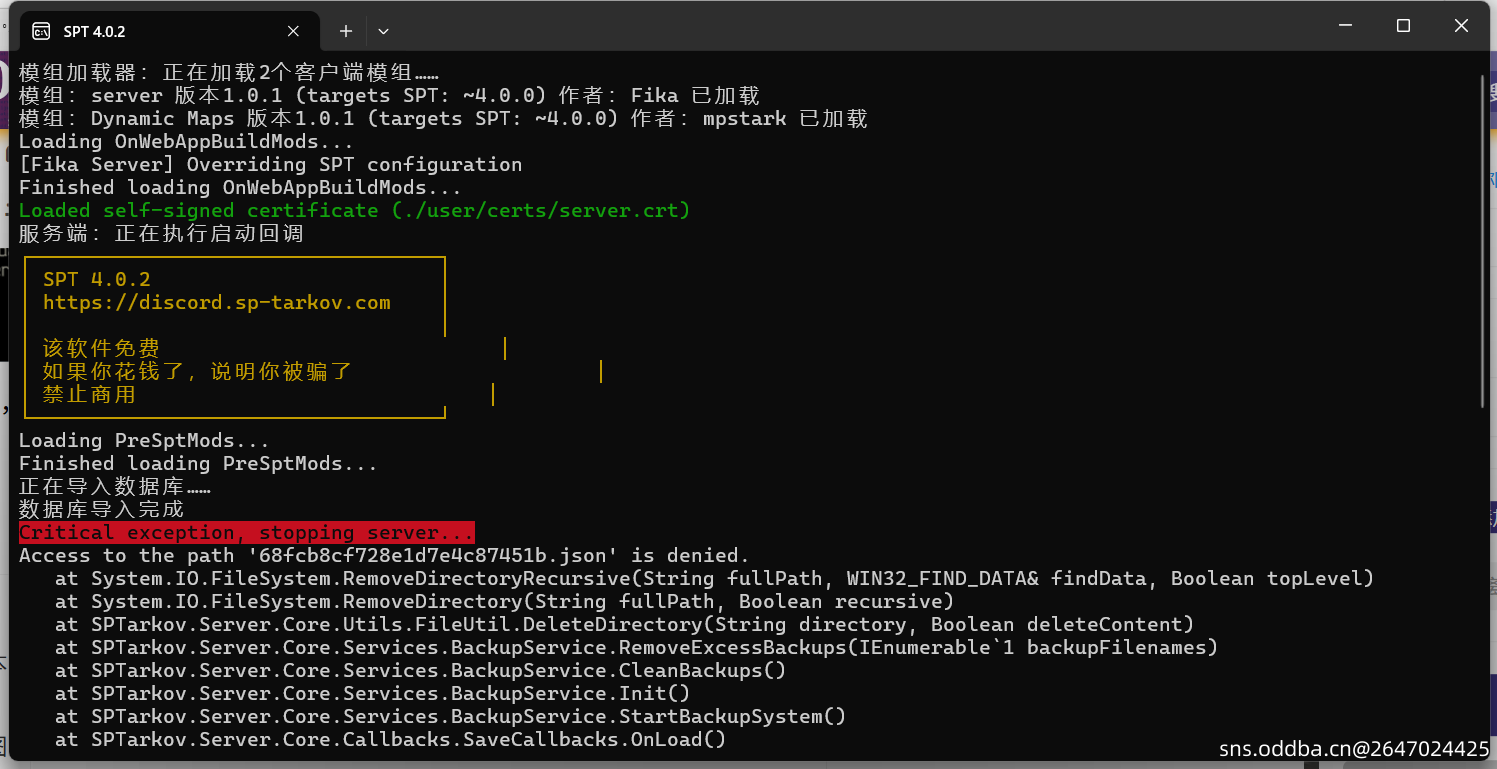Expand the terminal profiles dropdown chevron
This screenshot has width=1497, height=769.
[383, 31]
